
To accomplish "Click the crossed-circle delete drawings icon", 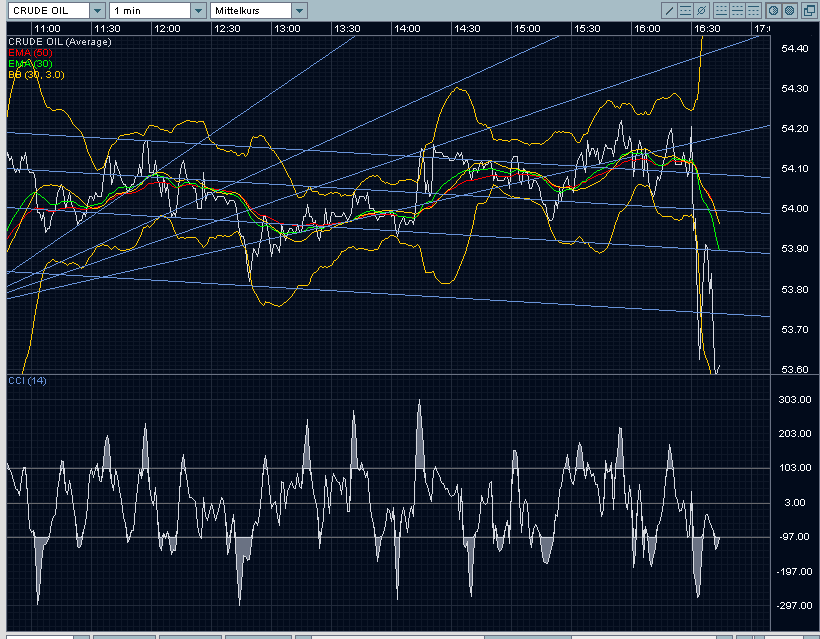I will point(701,10).
